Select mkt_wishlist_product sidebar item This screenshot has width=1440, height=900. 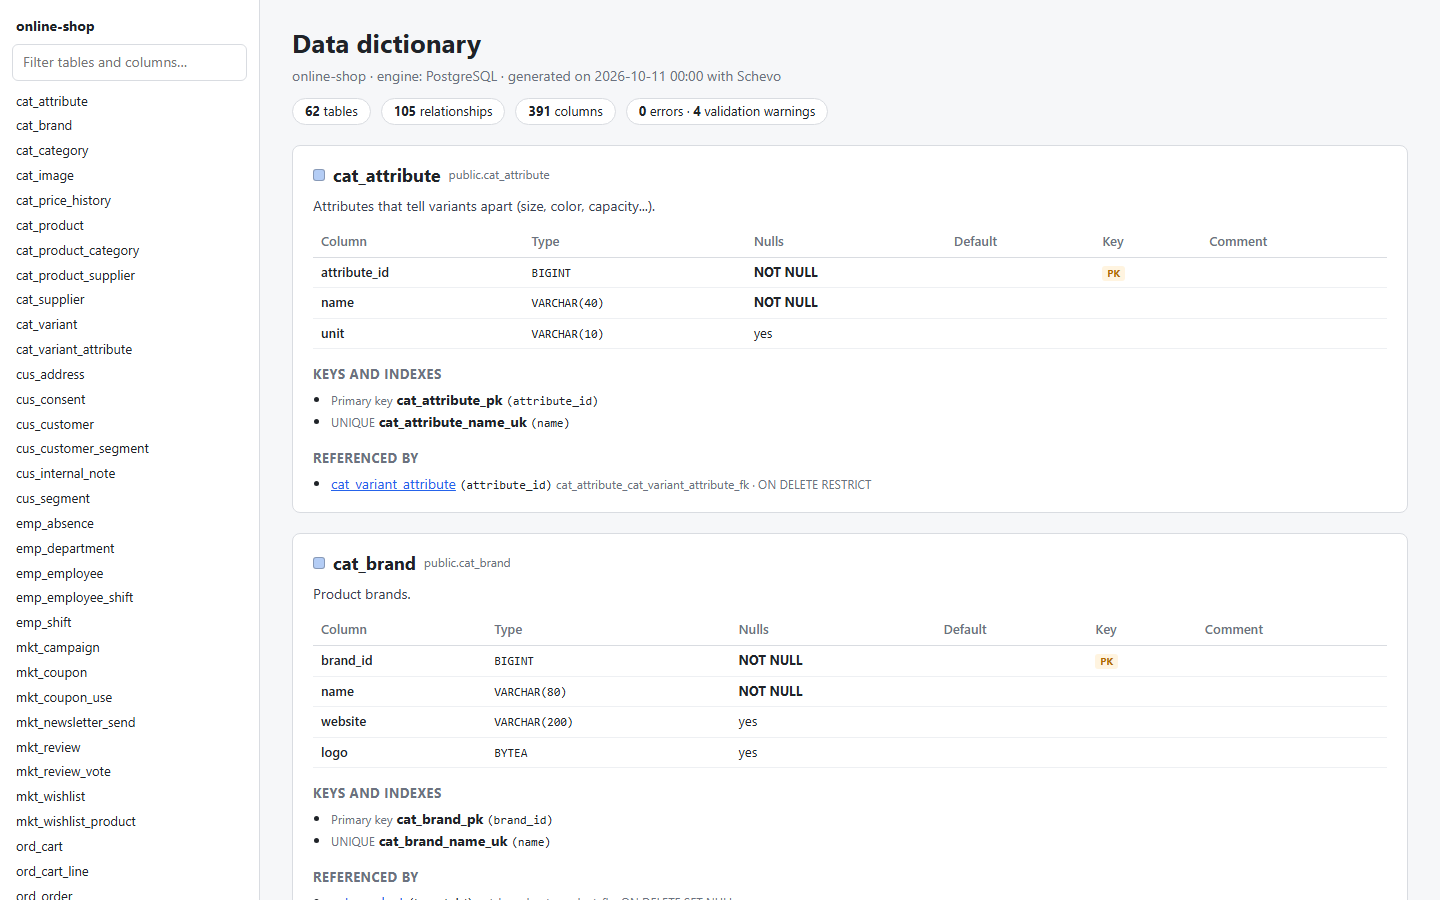click(76, 822)
